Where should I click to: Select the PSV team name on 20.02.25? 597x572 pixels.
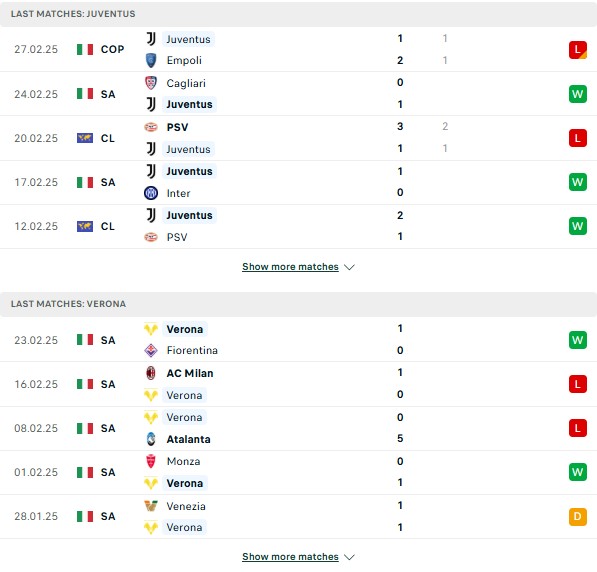pos(177,127)
